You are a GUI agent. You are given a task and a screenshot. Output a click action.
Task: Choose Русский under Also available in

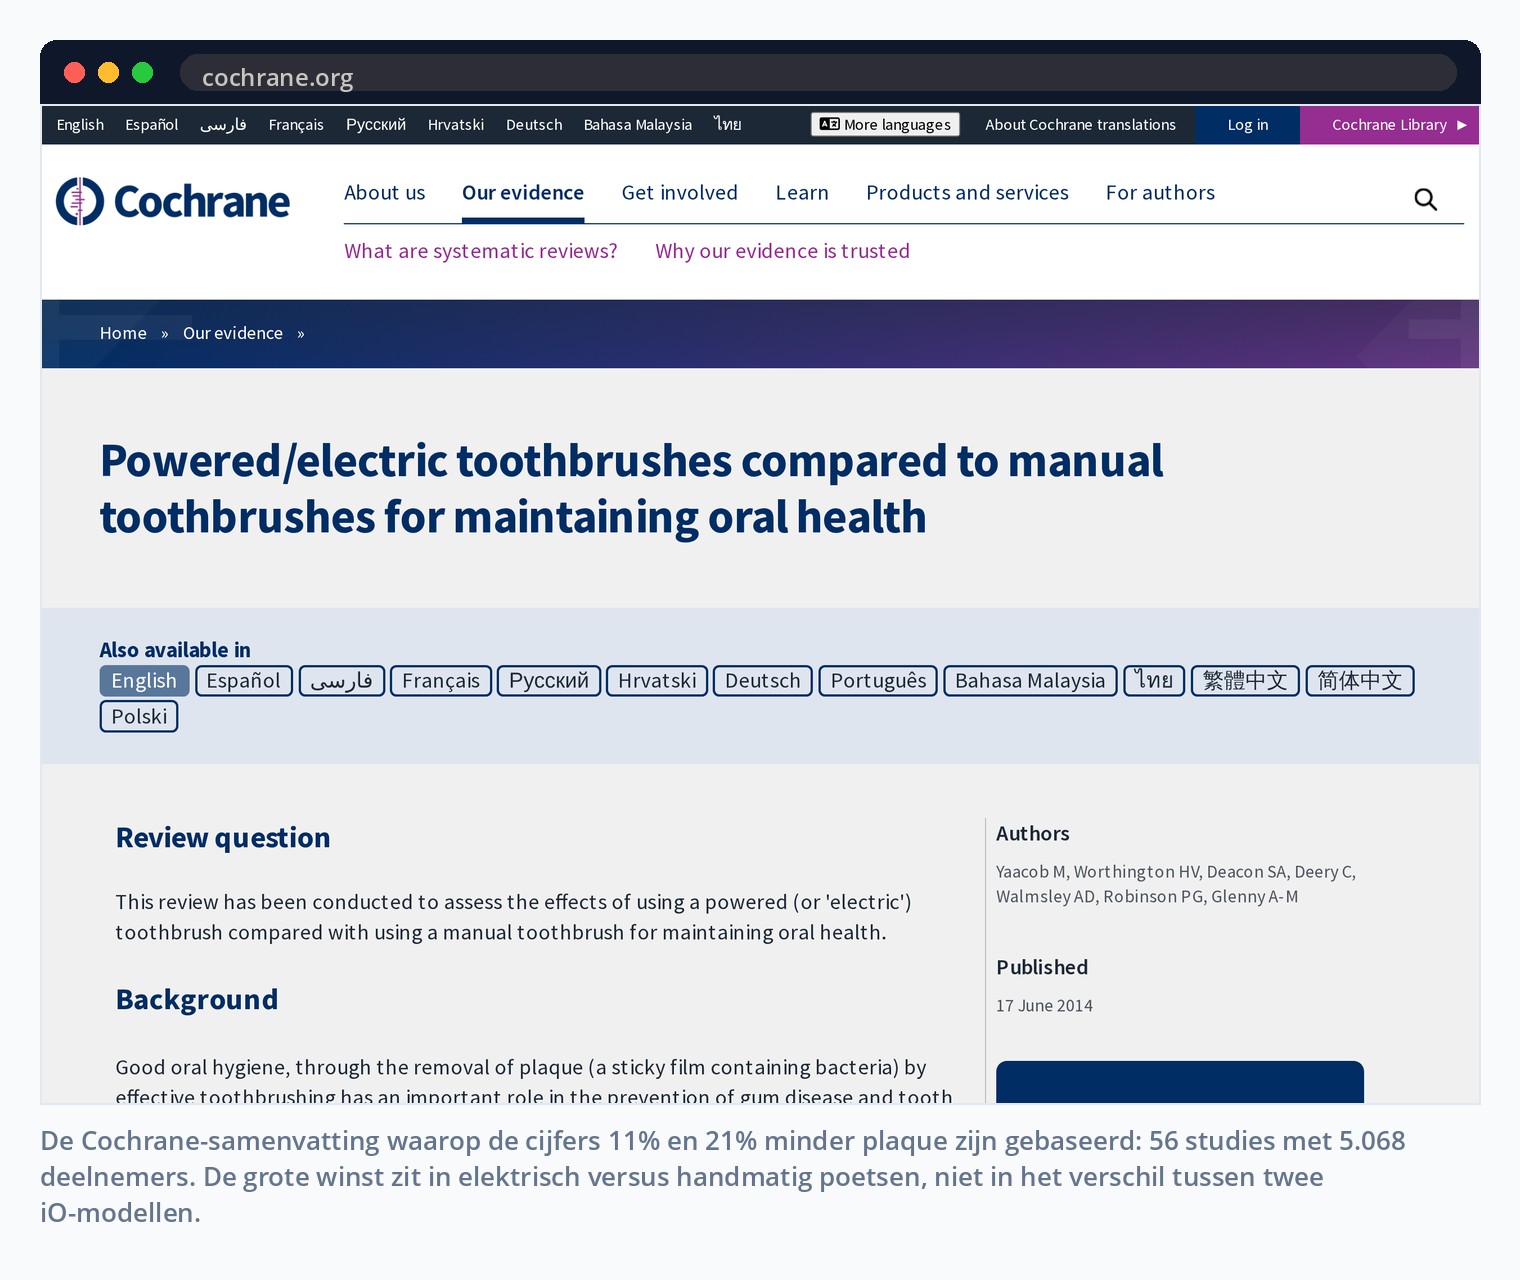click(x=549, y=681)
